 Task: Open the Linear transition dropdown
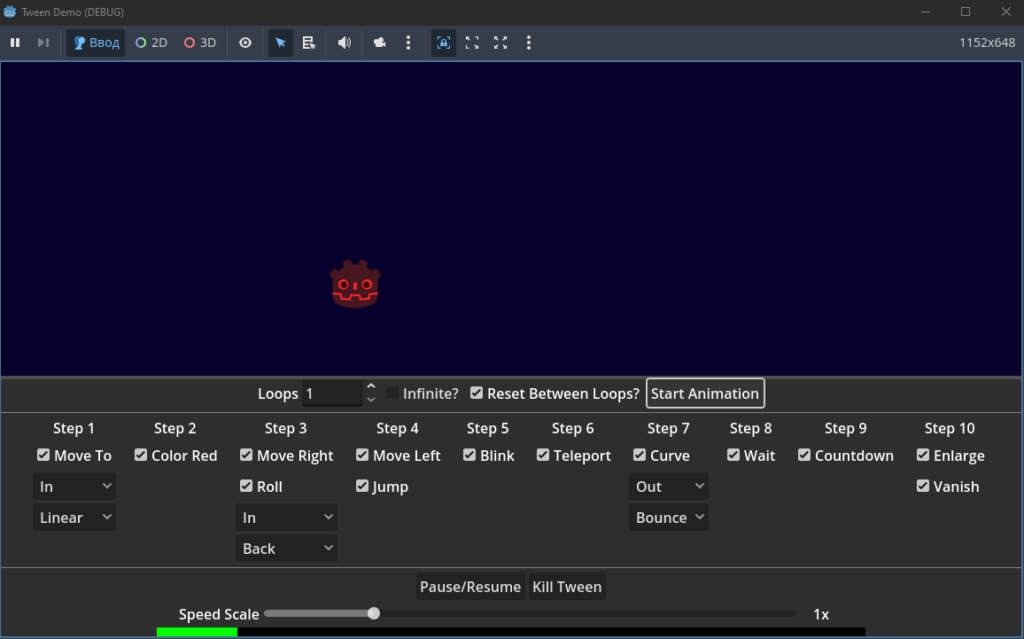[74, 517]
